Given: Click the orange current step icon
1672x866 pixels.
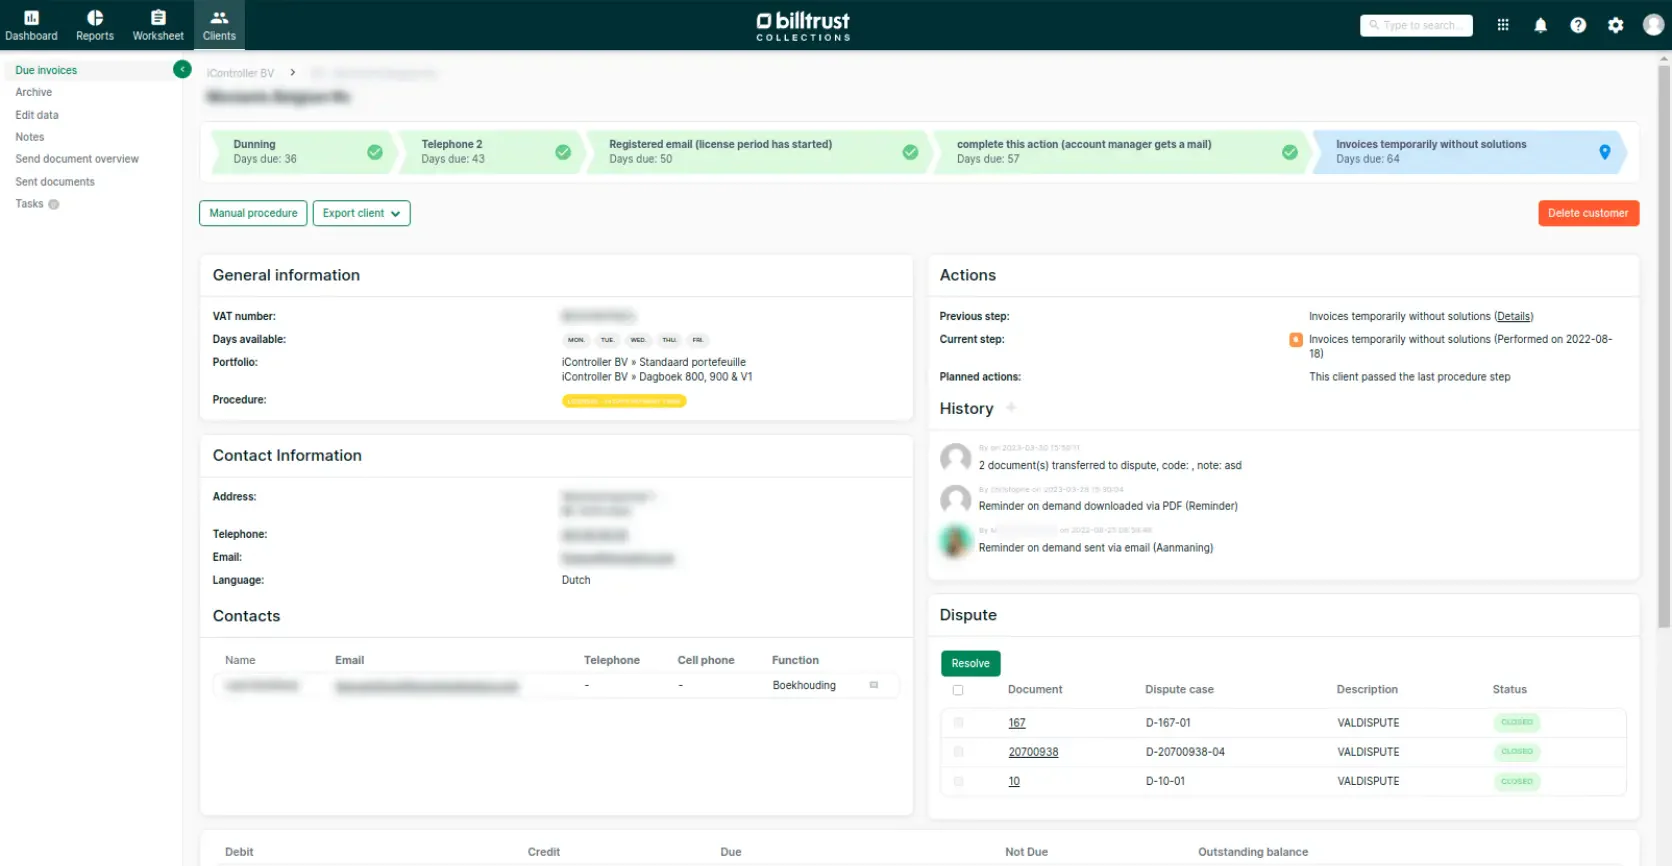Looking at the screenshot, I should point(1296,340).
